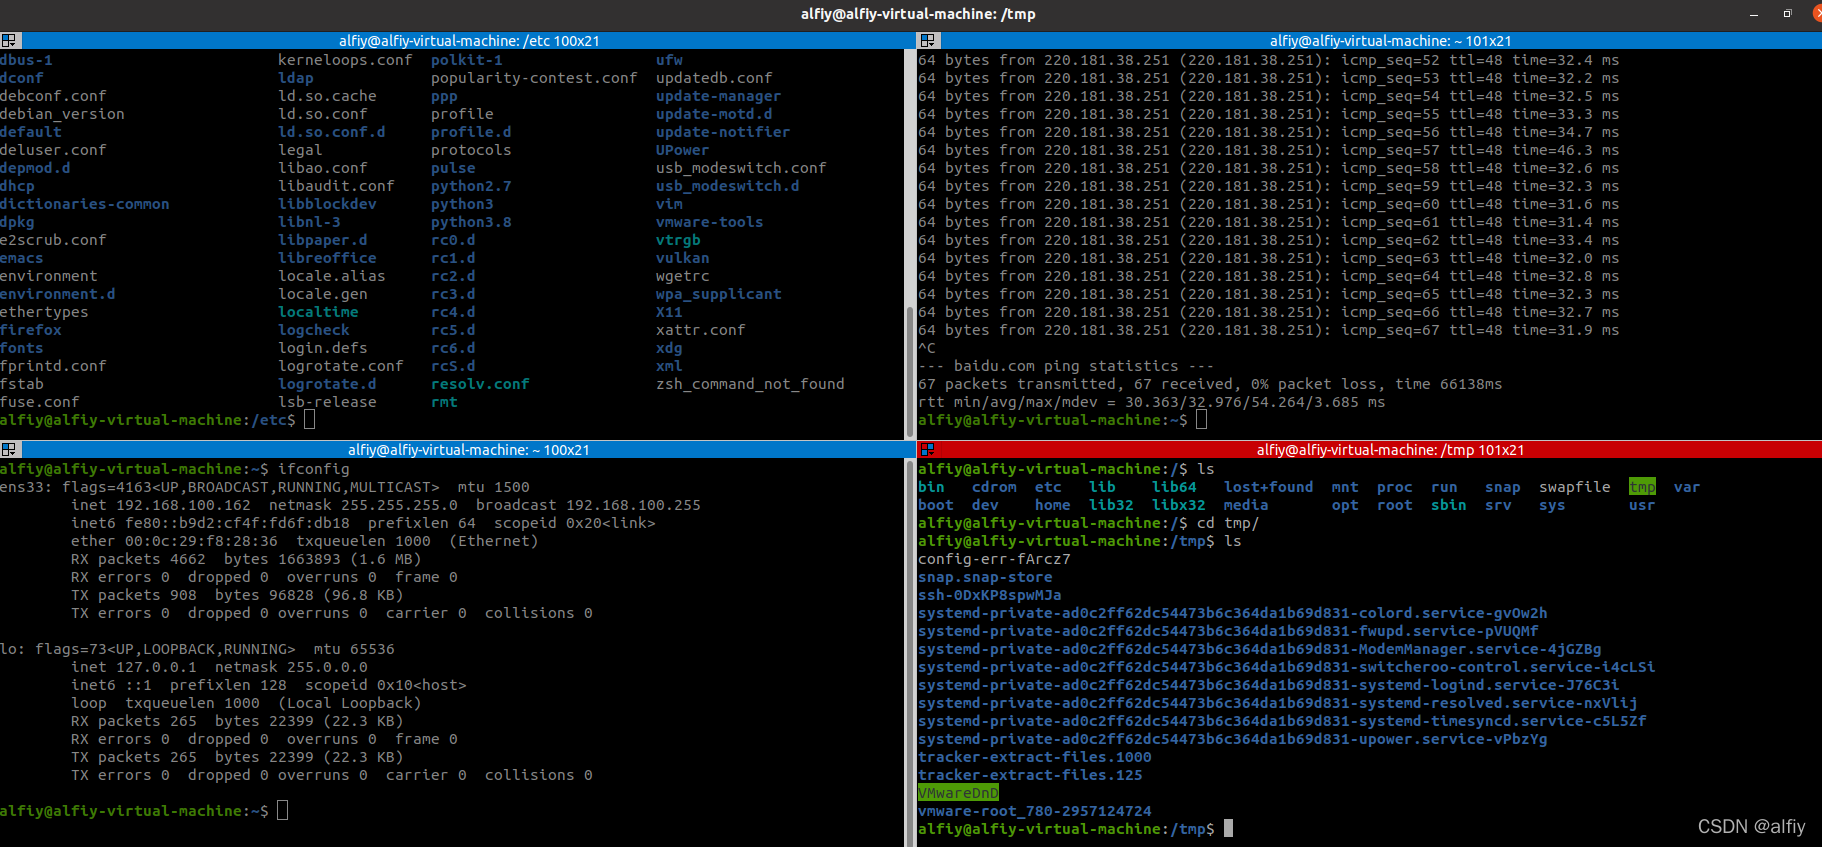
Task: Click the ~ 100x21 ifconfig pane title bar
Action: click(469, 450)
